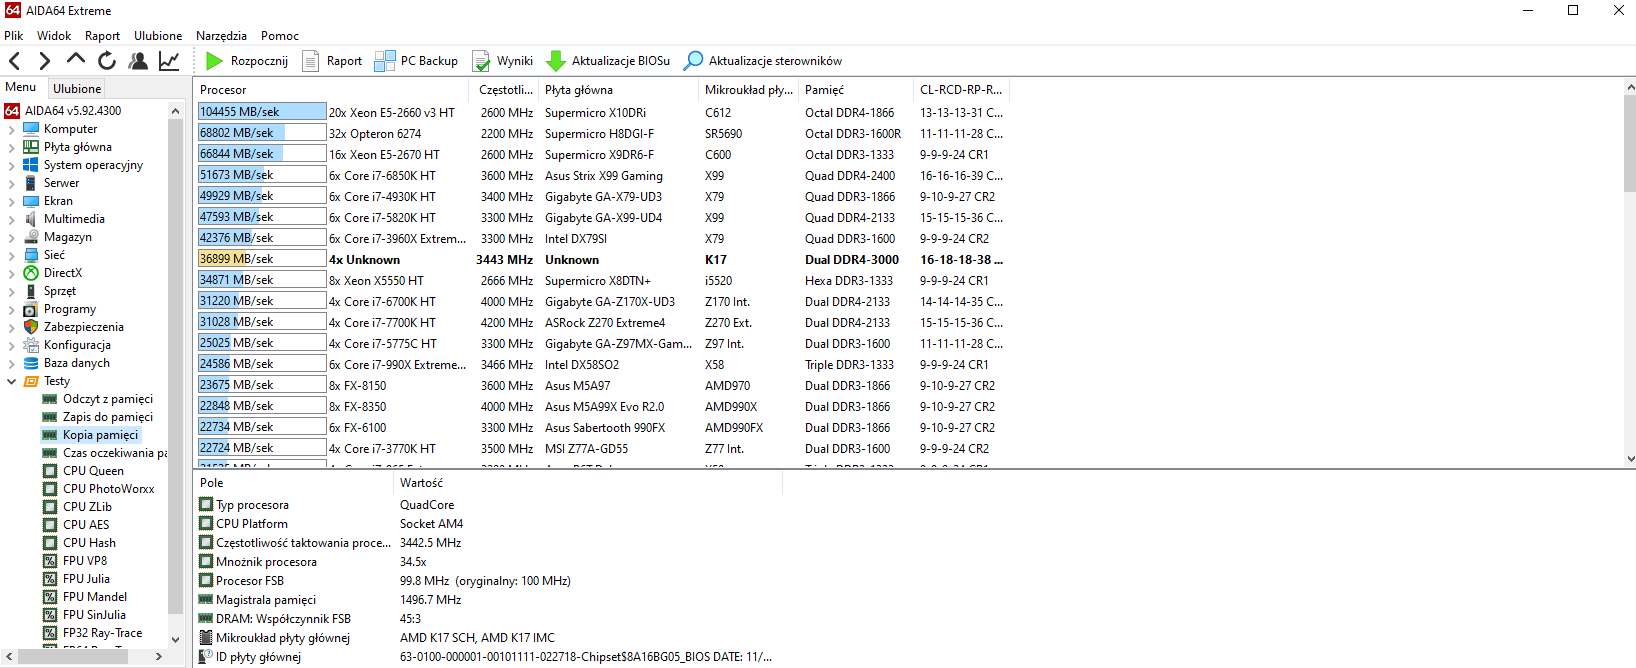Go up one level with the up arrow
1636x668 pixels.
click(x=76, y=60)
